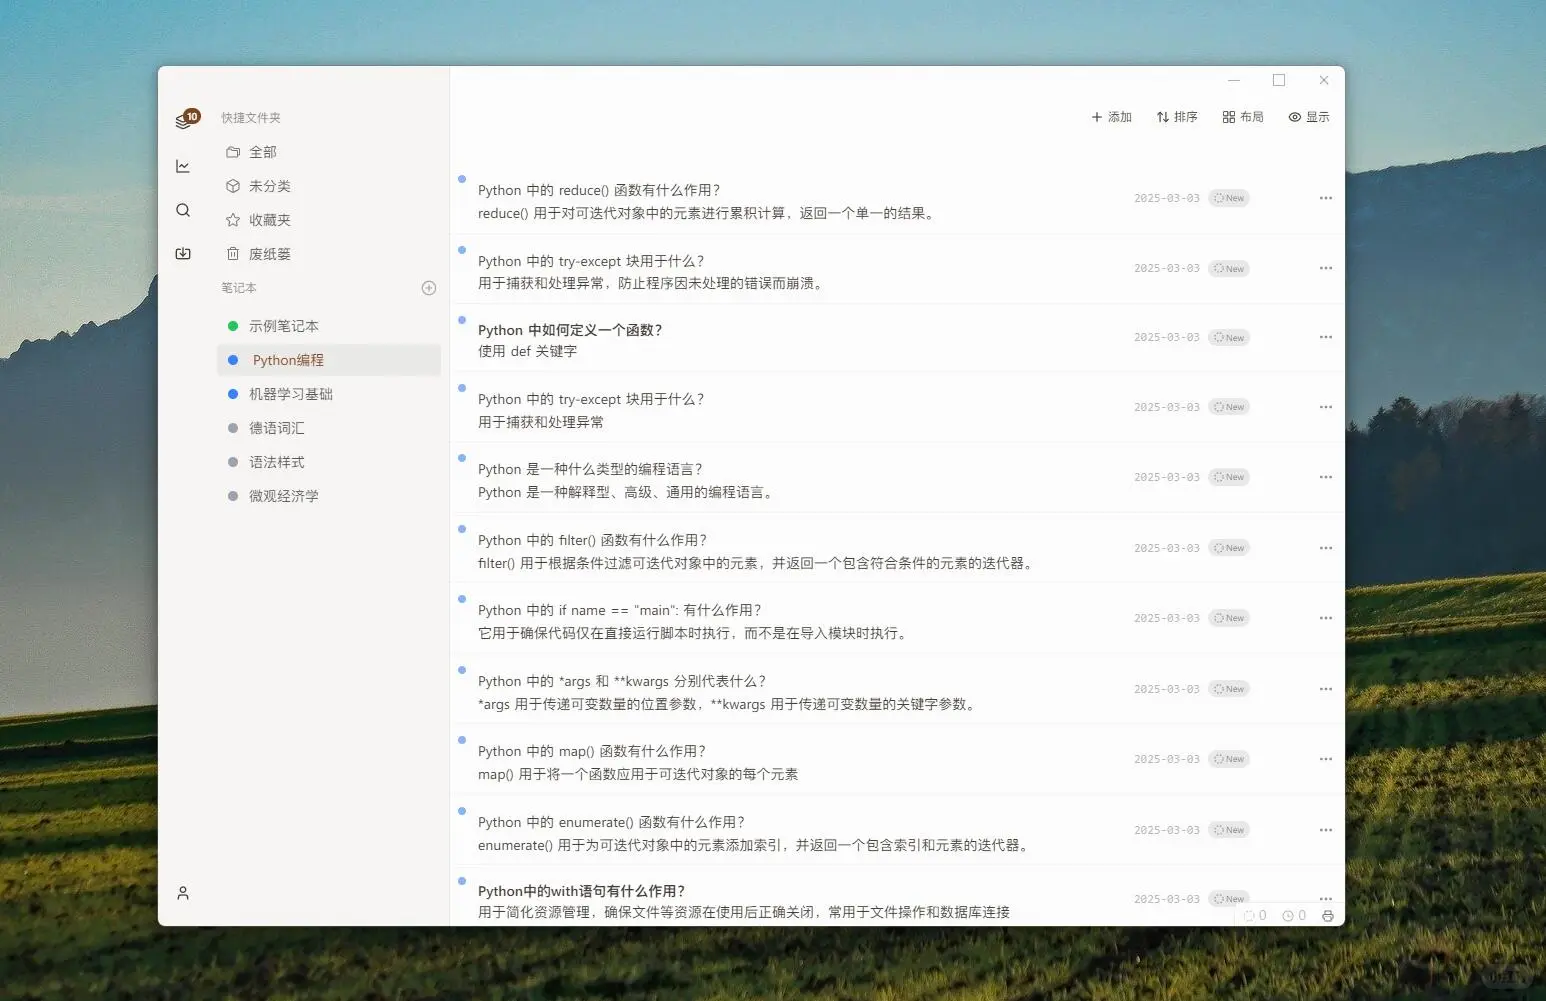Click the plus icon next to 笔记本 header

click(x=429, y=288)
